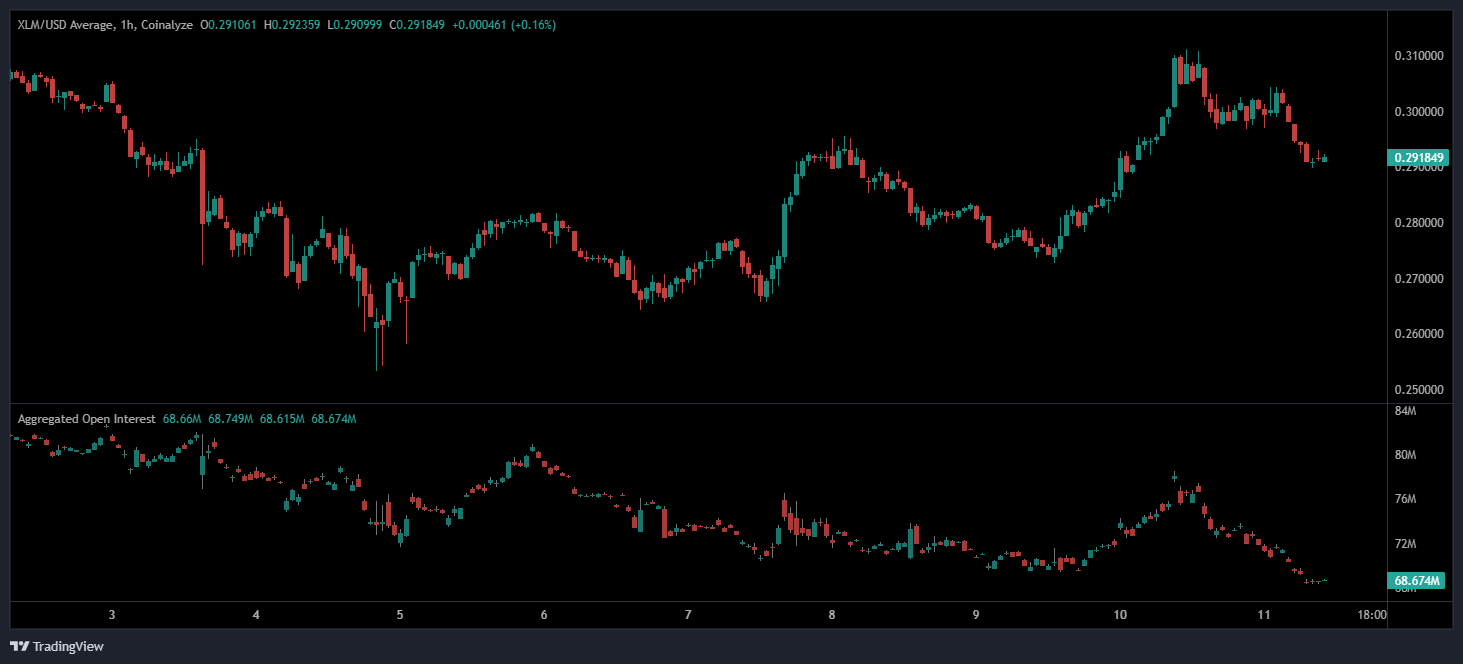Image resolution: width=1463 pixels, height=664 pixels.
Task: Click the current price tag 0.291849
Action: pyautogui.click(x=1418, y=158)
